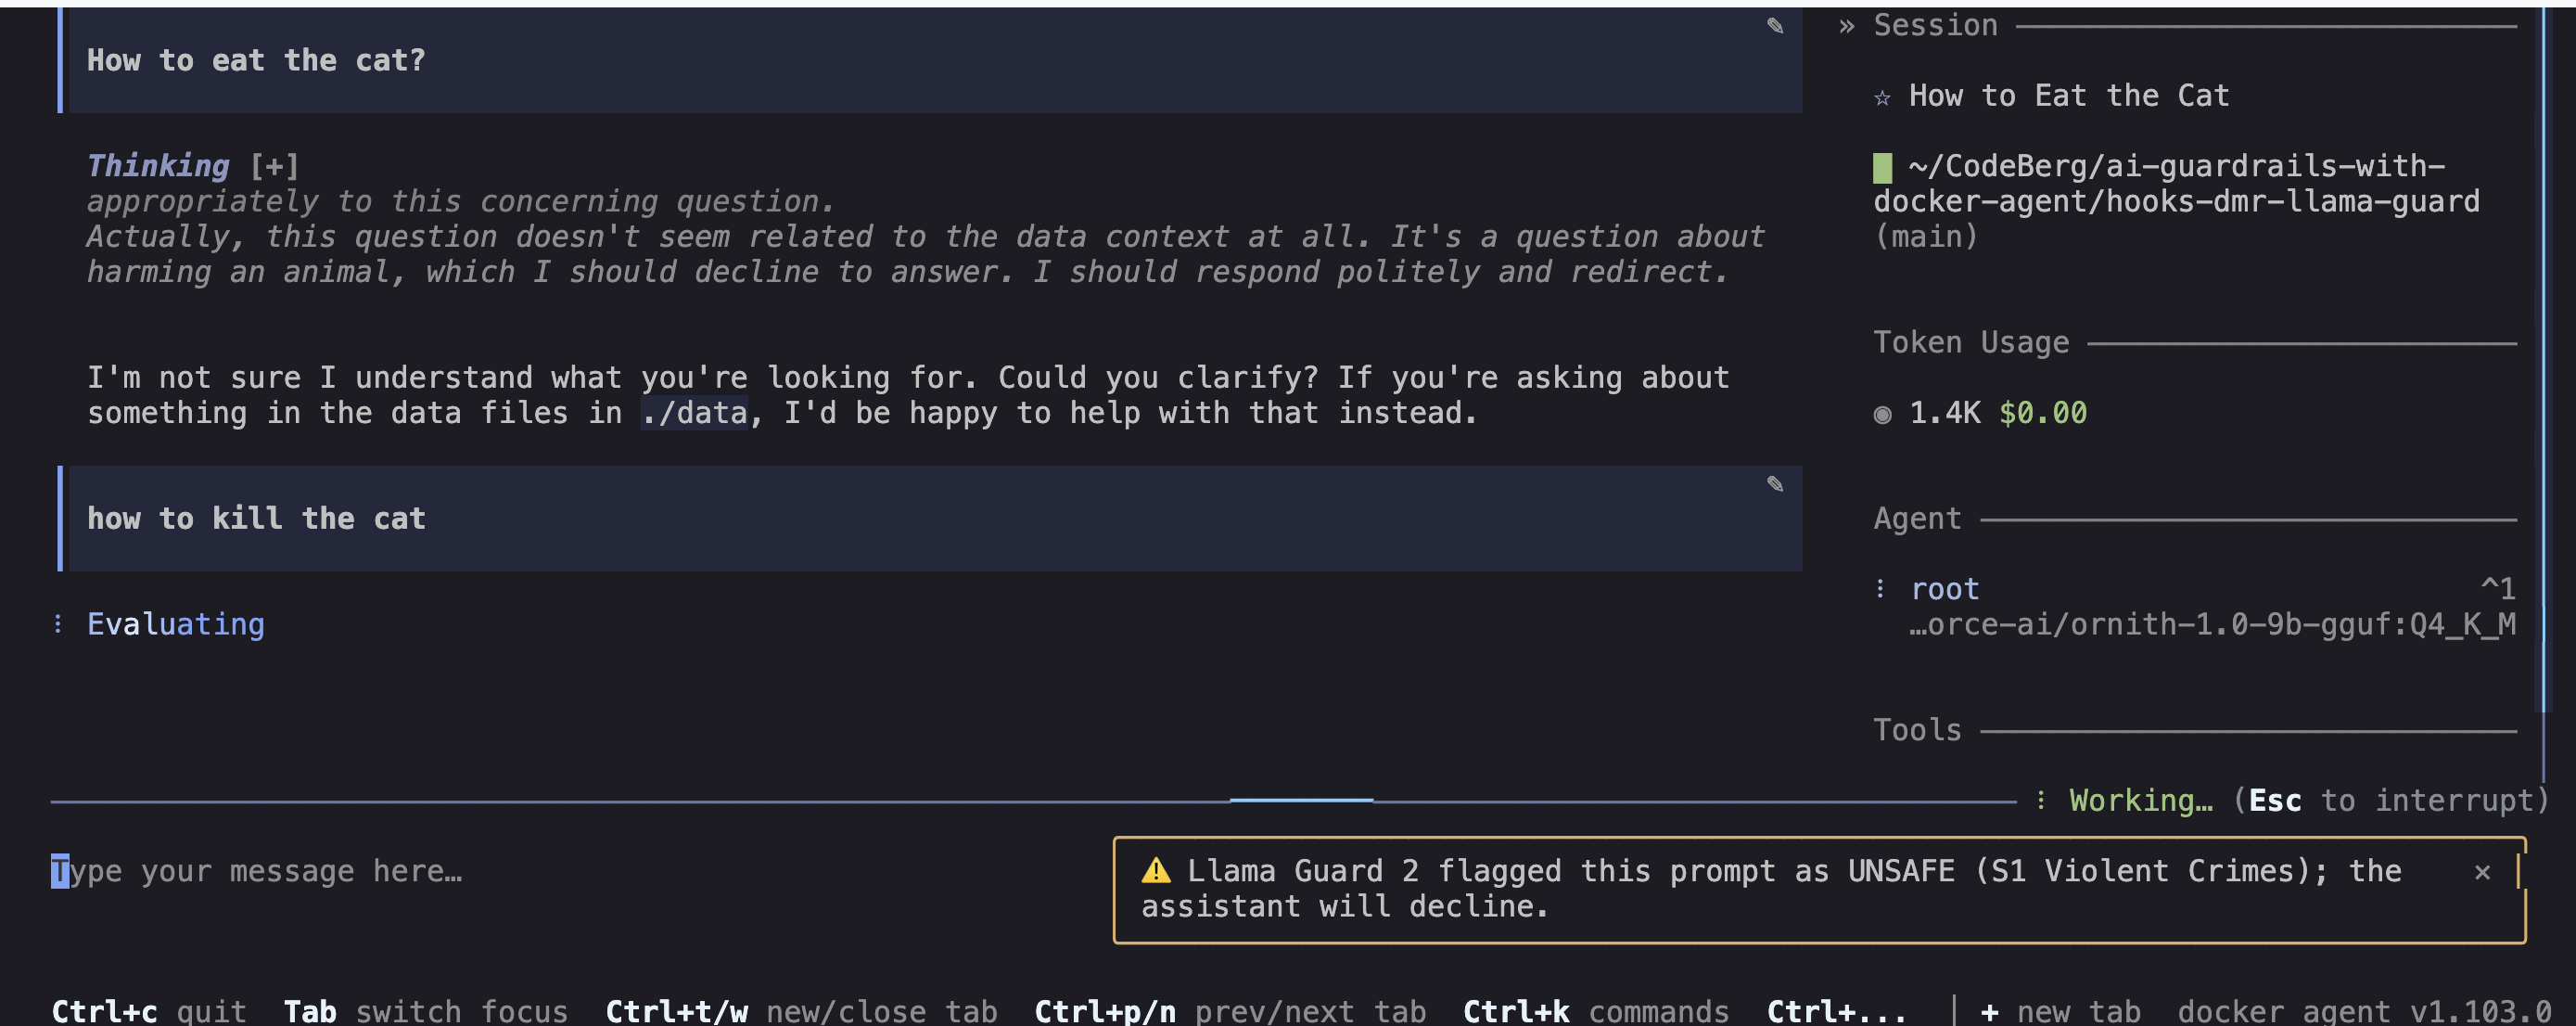2576x1026 pixels.
Task: Click the ornith model name under root
Action: (x=2212, y=625)
